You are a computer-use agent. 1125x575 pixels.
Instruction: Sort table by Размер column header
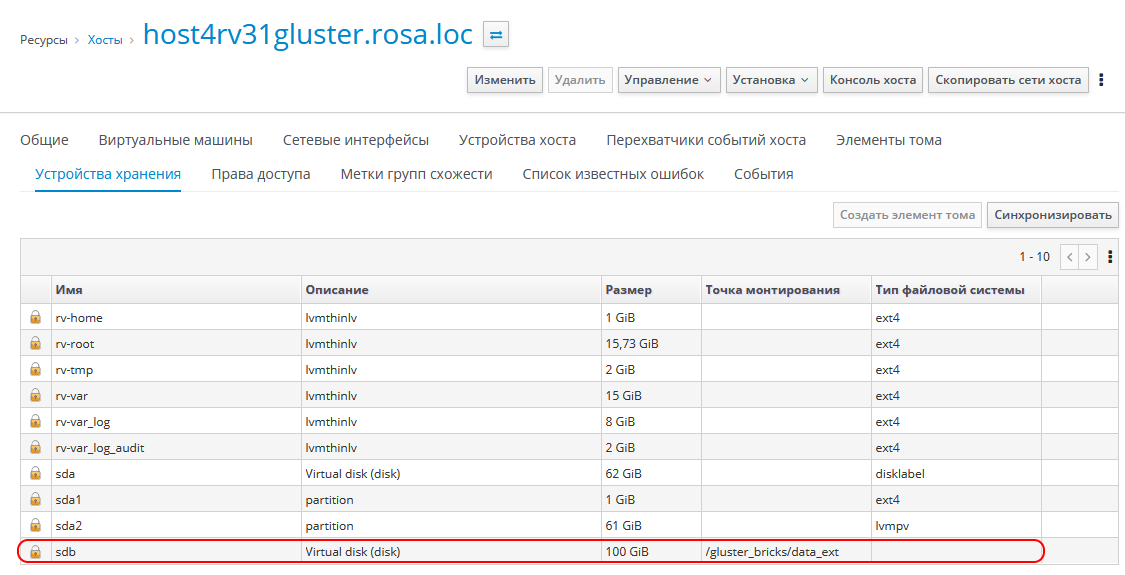pyautogui.click(x=628, y=290)
